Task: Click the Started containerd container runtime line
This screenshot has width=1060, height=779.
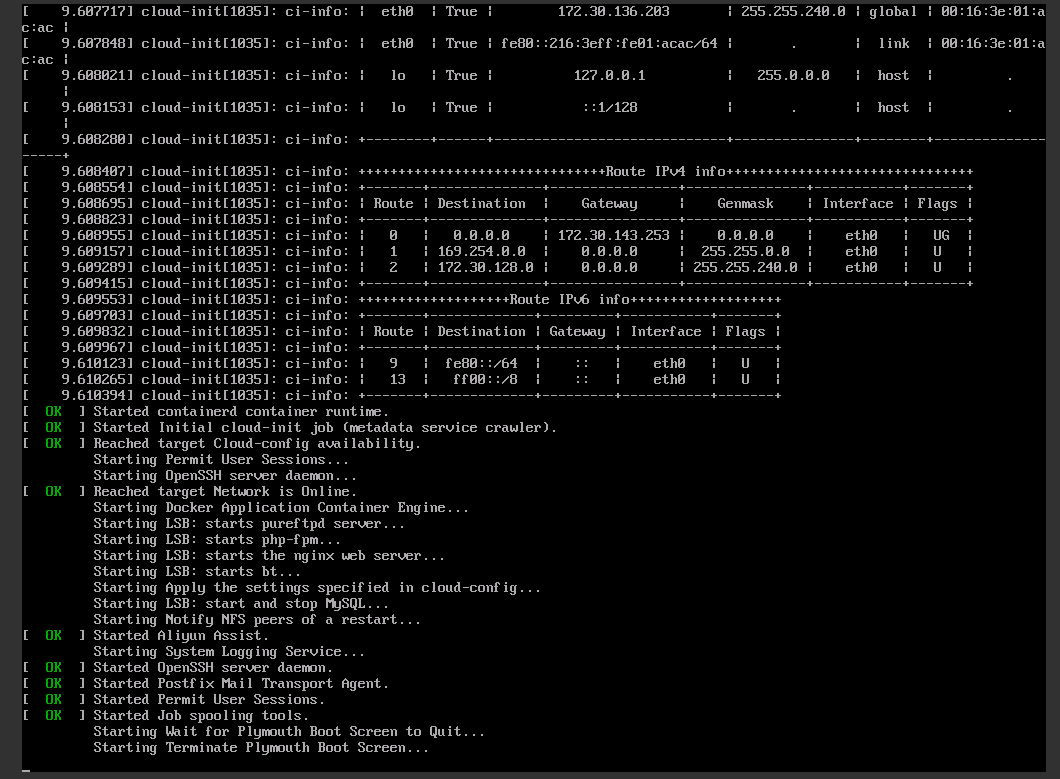Action: [x=241, y=411]
